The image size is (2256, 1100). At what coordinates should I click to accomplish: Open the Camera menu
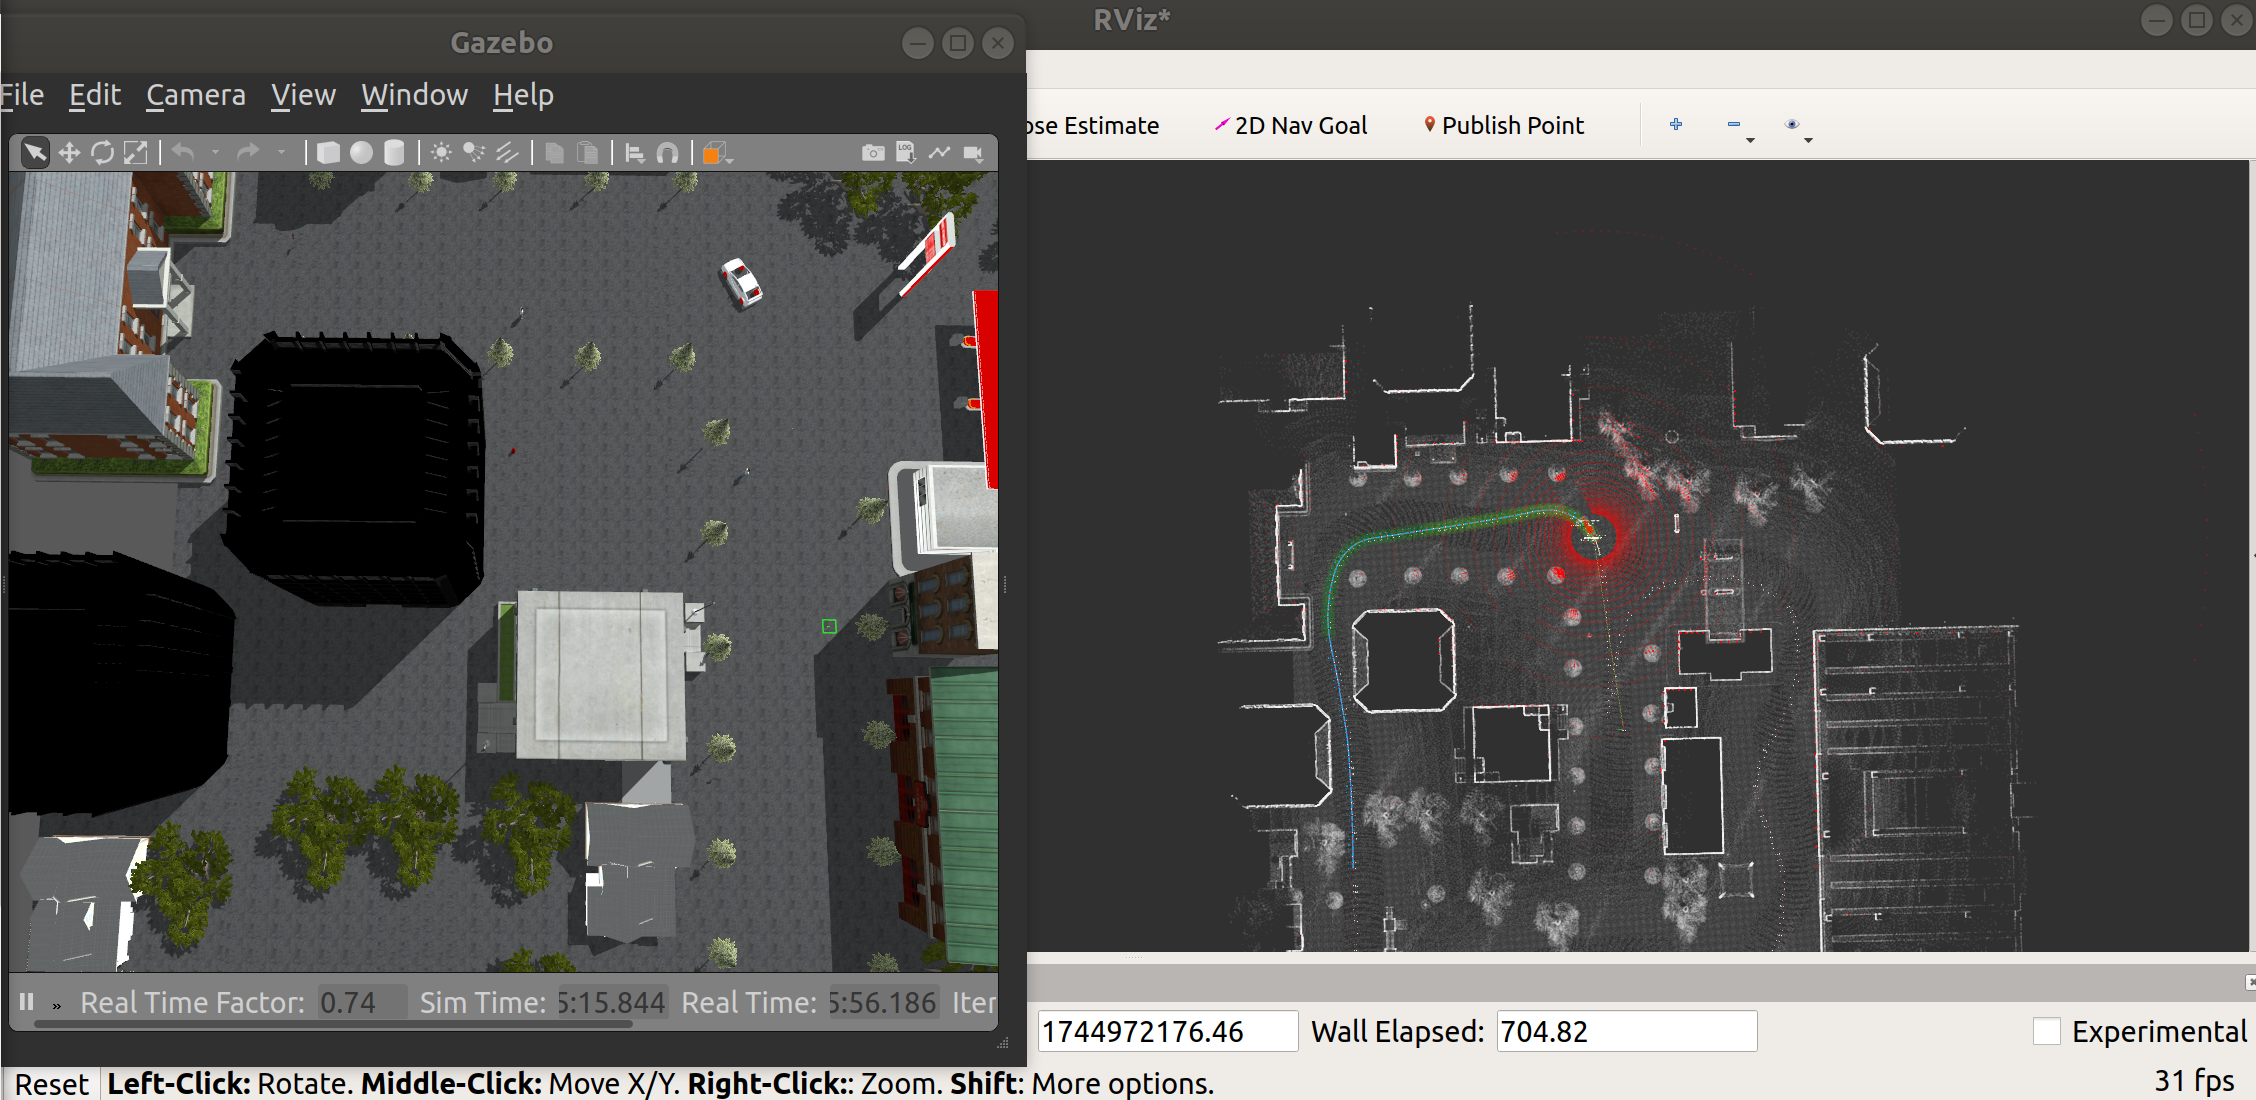pyautogui.click(x=195, y=95)
